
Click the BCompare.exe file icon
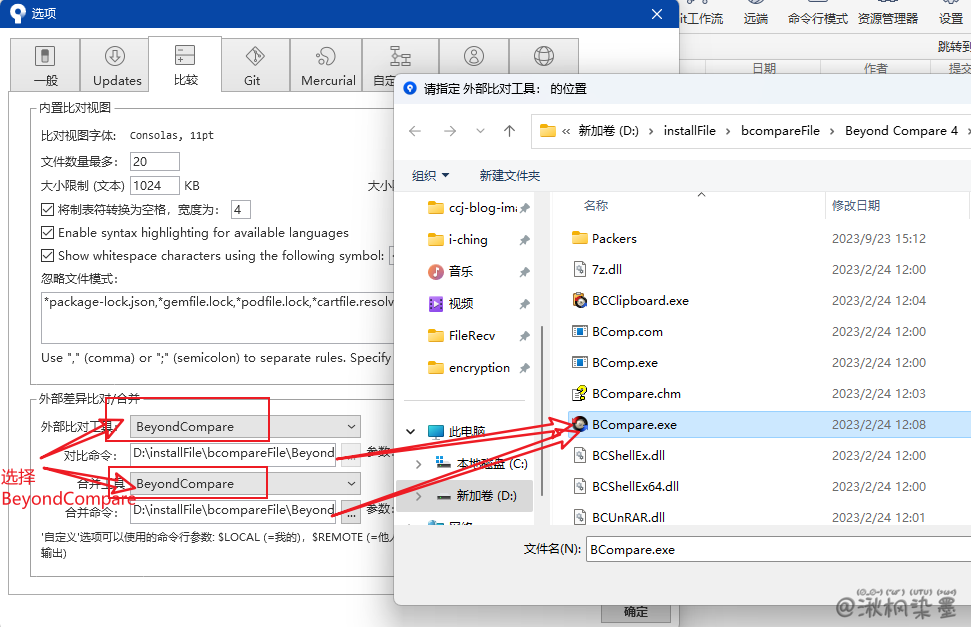click(579, 424)
